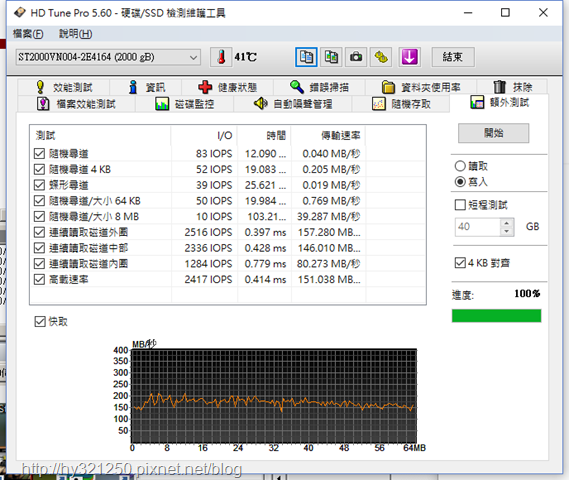Click the 開始 start button

pyautogui.click(x=494, y=133)
